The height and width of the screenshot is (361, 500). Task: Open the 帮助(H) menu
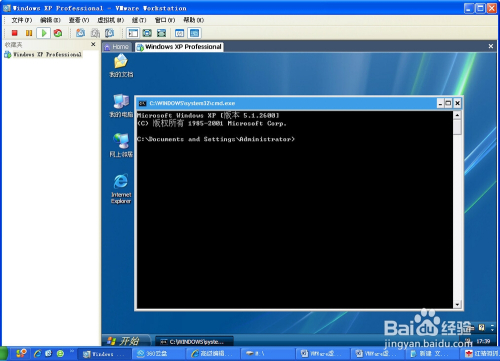(193, 20)
